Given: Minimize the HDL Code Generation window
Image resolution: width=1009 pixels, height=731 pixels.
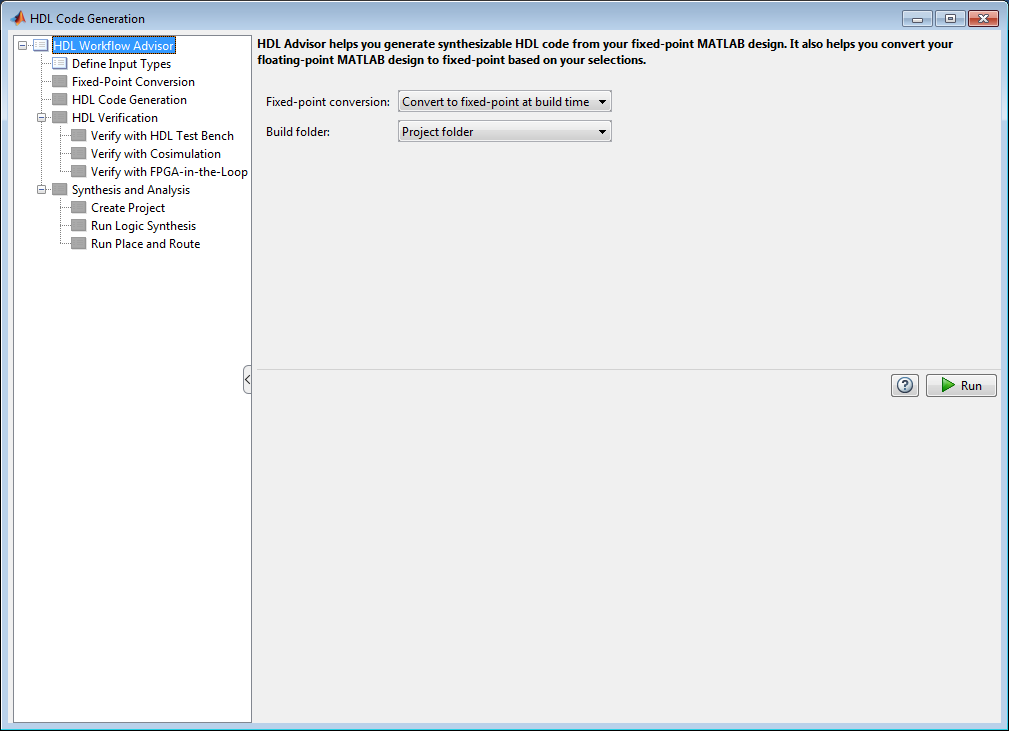Looking at the screenshot, I should point(917,19).
